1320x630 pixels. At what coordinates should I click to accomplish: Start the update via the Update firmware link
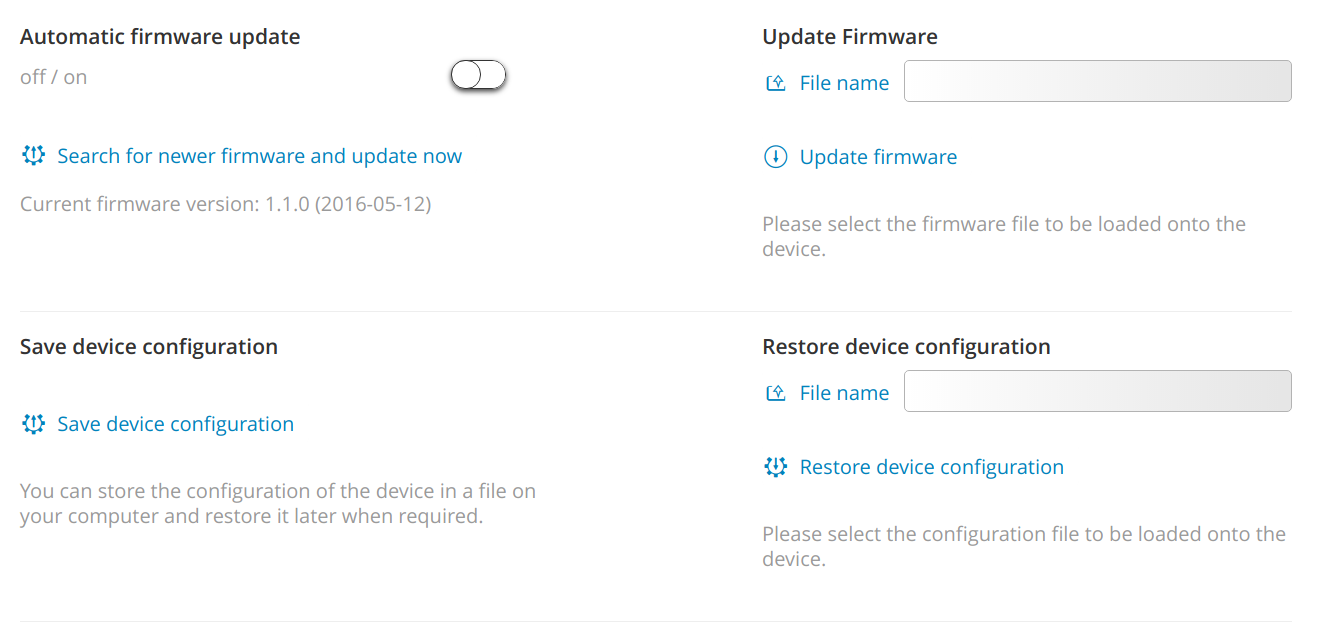point(878,157)
